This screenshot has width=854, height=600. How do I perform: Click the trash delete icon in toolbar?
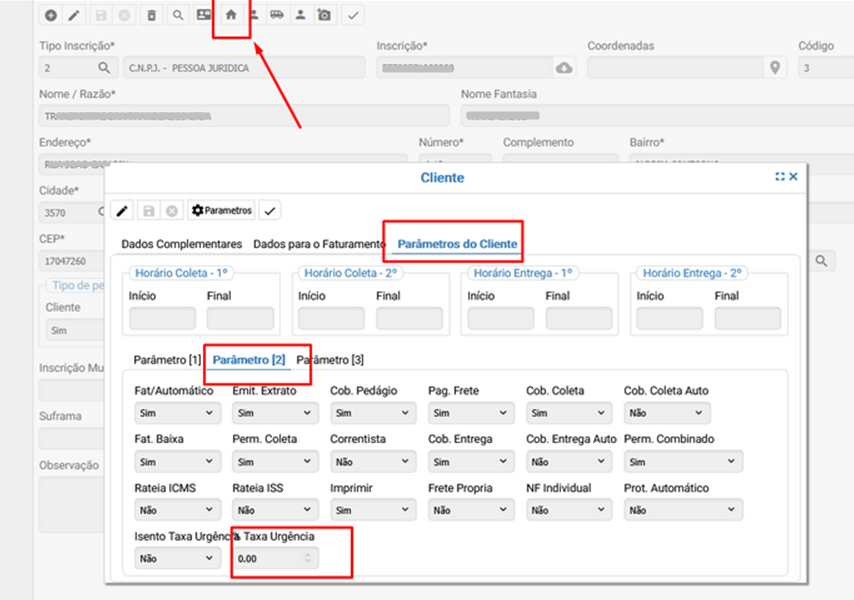click(x=151, y=15)
